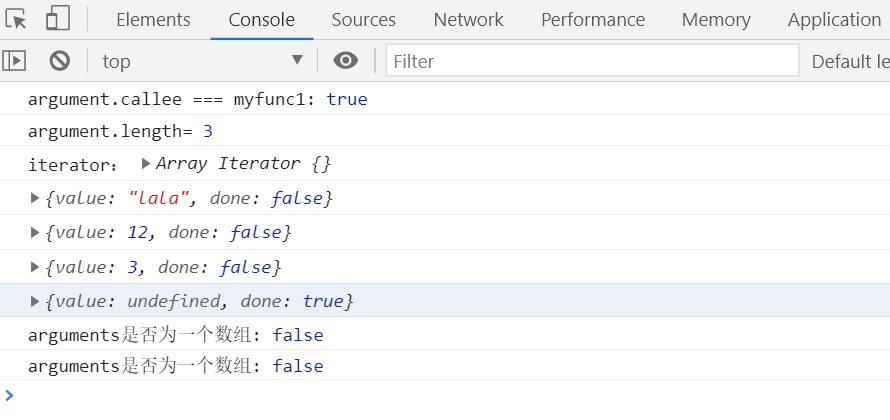Go to the Application tab
Image resolution: width=890 pixels, height=420 pixels.
click(834, 20)
